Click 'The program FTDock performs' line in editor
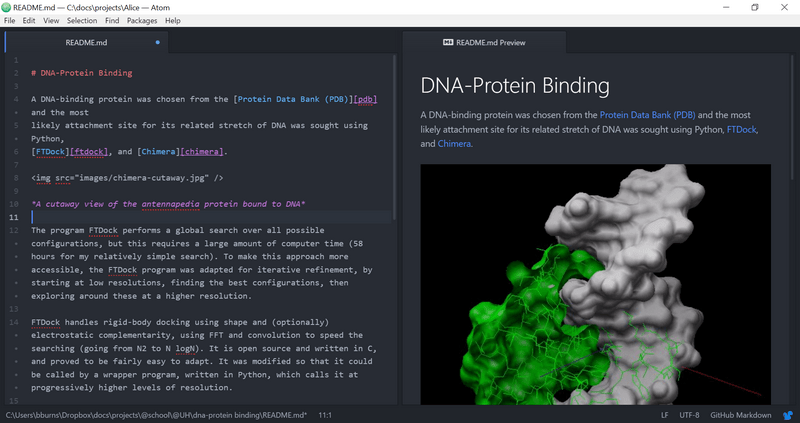Image resolution: width=800 pixels, height=423 pixels. tap(178, 230)
